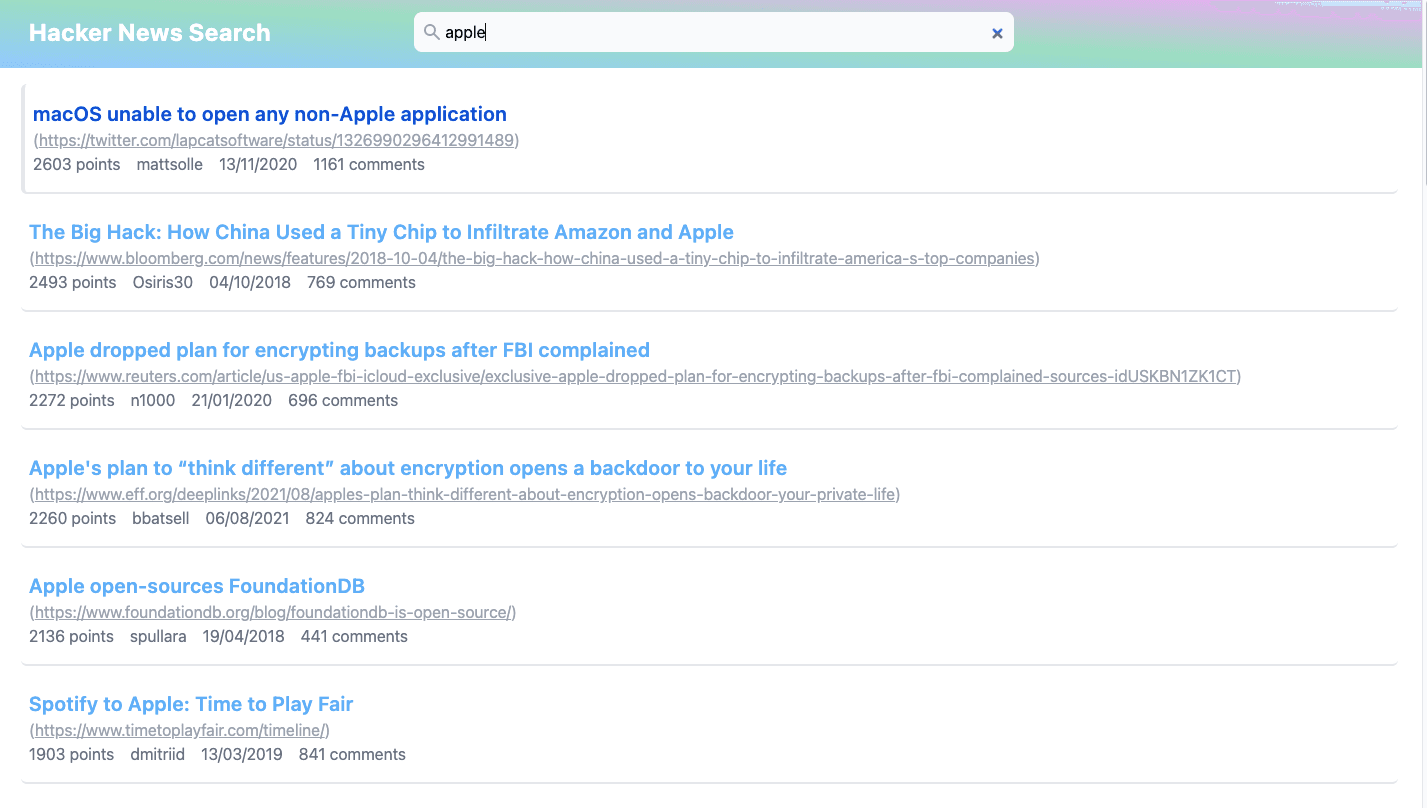Click '1161 comments' on the macOS story
This screenshot has height=808, width=1427.
369,164
